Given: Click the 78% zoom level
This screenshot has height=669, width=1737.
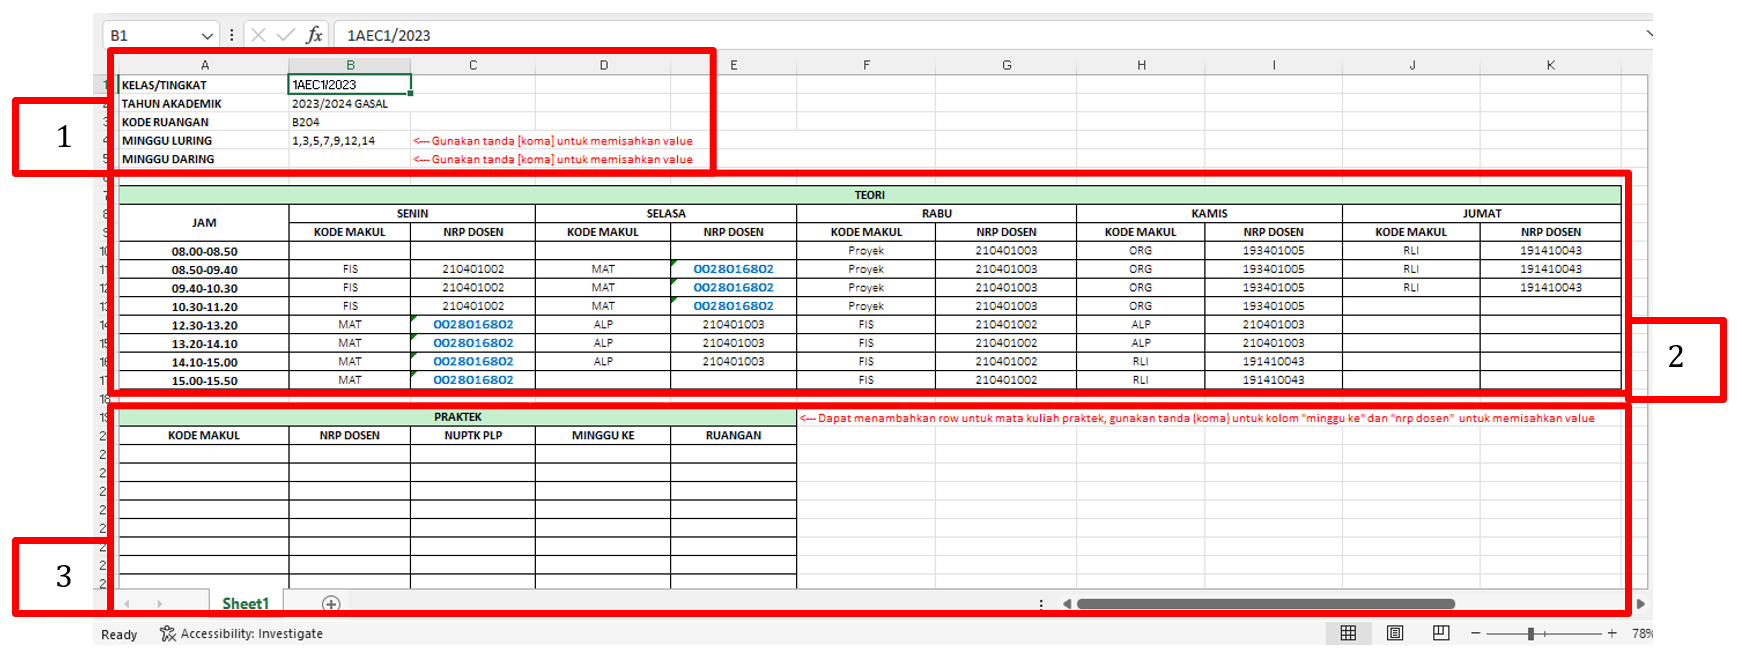Looking at the screenshot, I should pos(1642,633).
